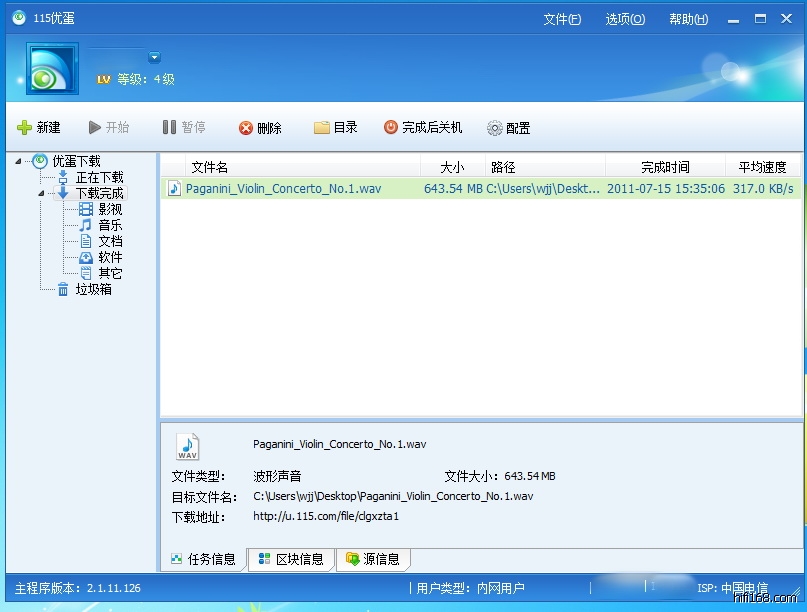Toggle shutdown after completion power icon
This screenshot has width=807, height=612.
[x=391, y=128]
